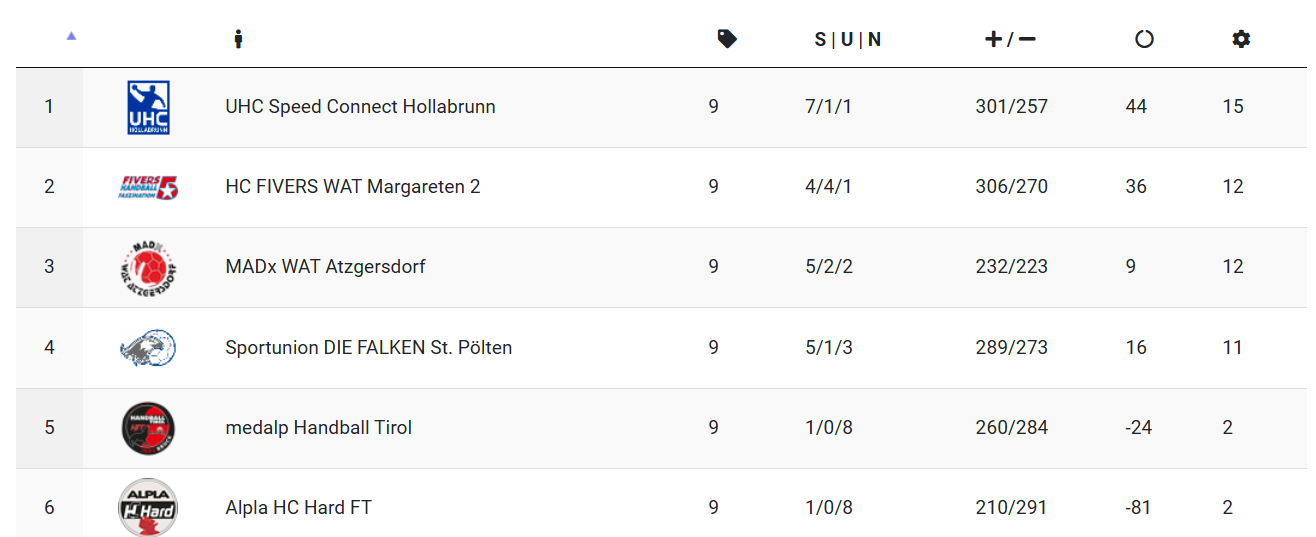Image resolution: width=1316 pixels, height=537 pixels.
Task: Click the ascending sort arrow in rank column
Action: click(71, 36)
